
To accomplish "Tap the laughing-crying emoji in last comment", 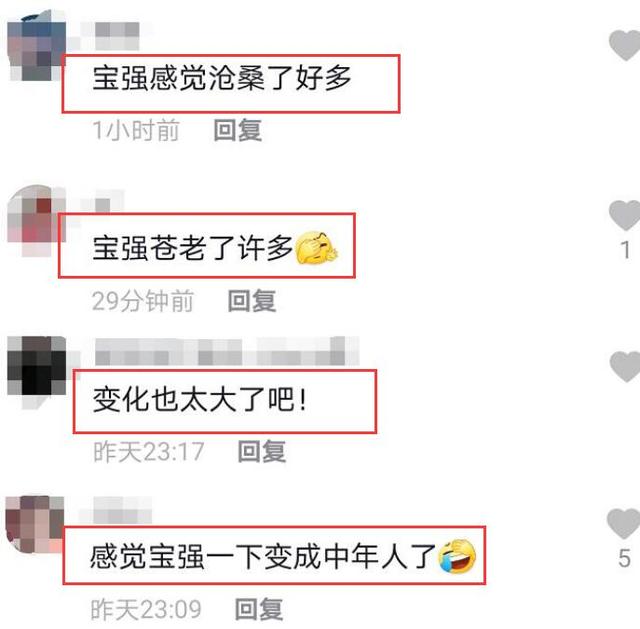I will click(457, 556).
